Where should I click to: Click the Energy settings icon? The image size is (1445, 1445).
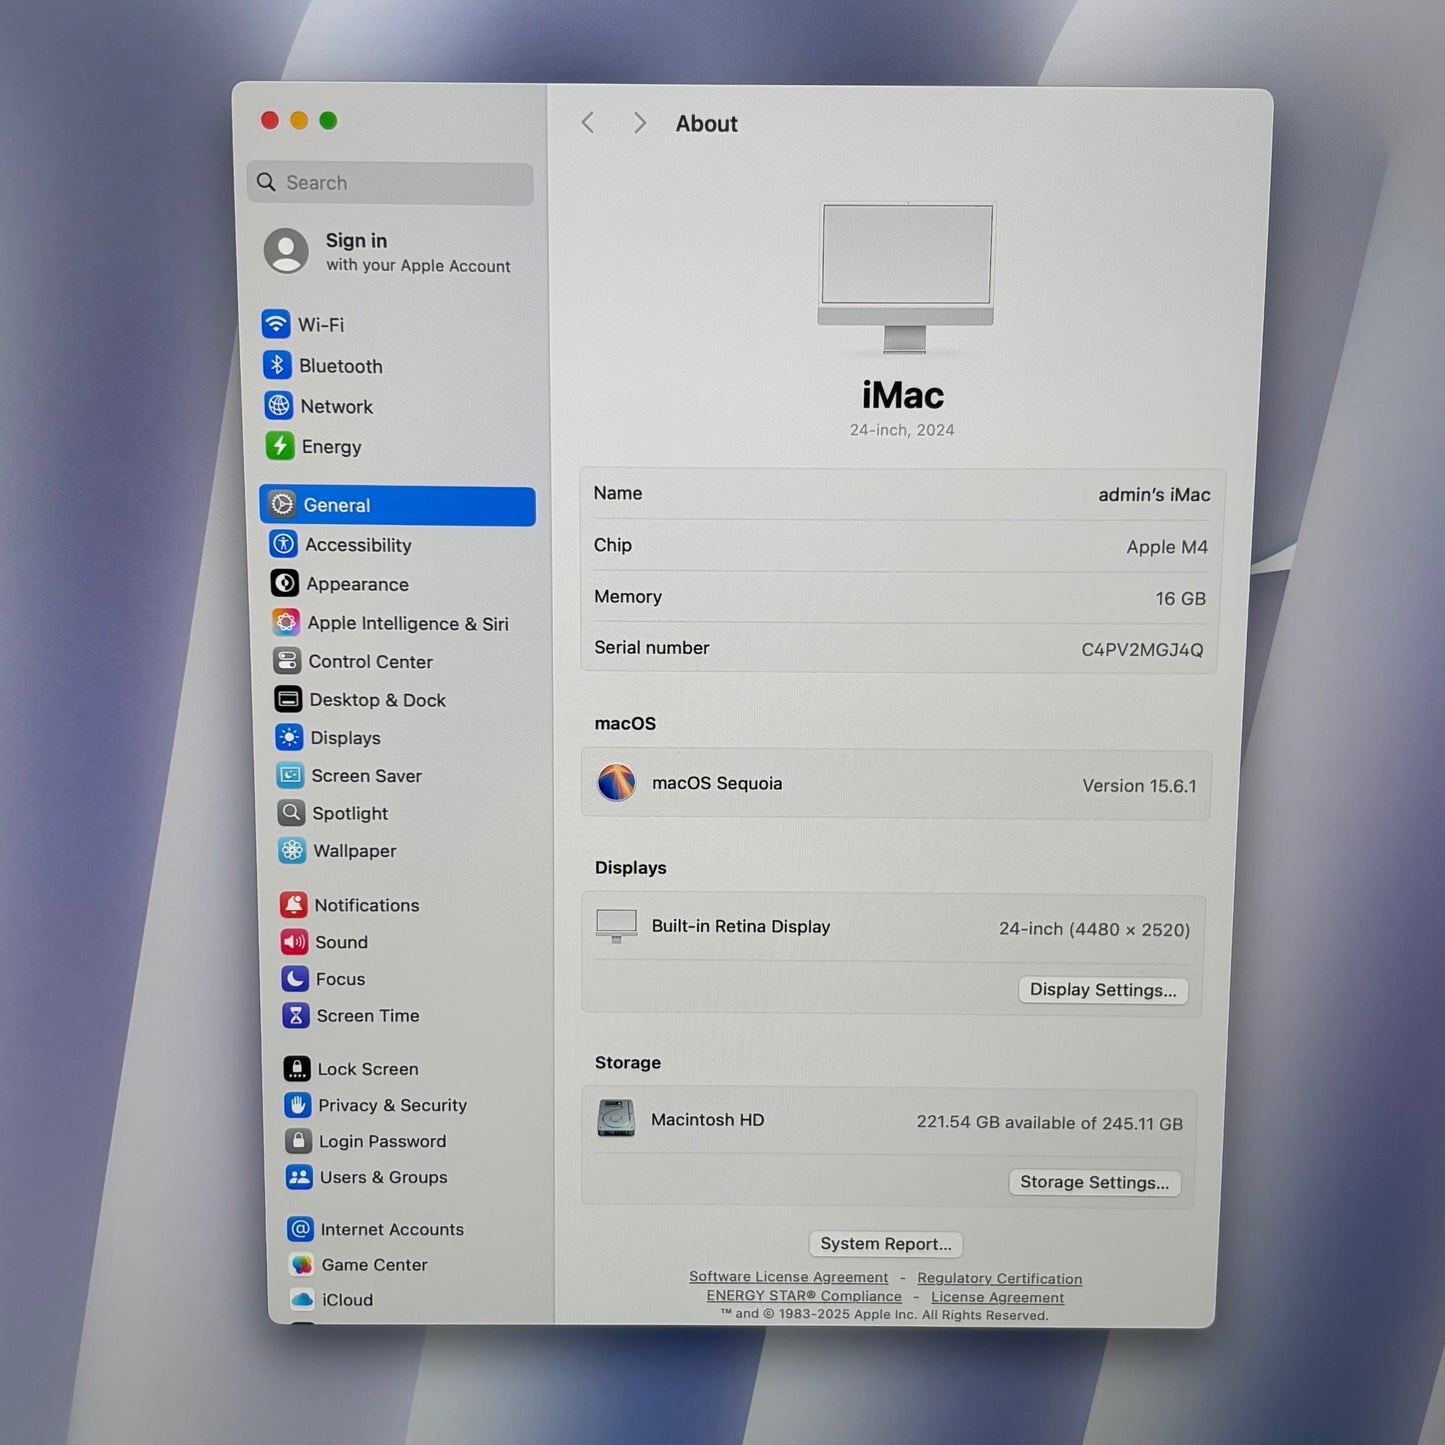click(x=281, y=446)
